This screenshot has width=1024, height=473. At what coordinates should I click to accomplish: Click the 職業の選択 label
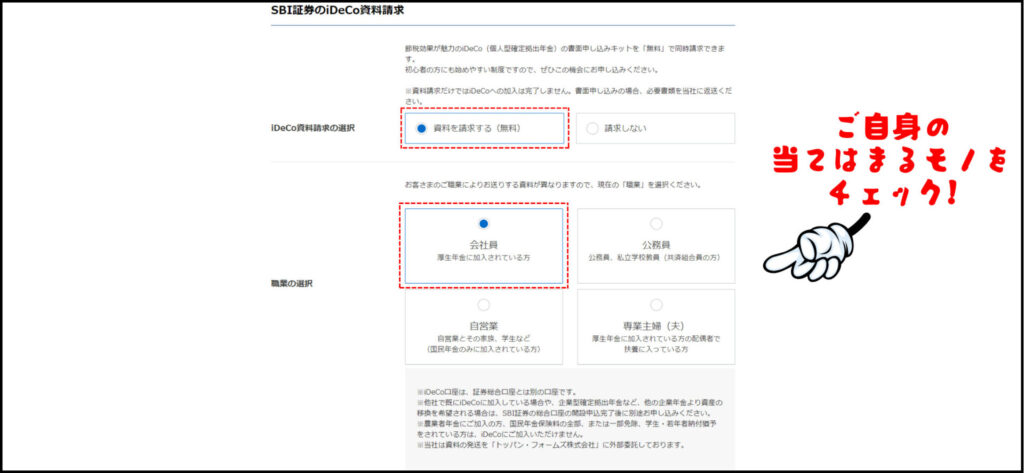click(x=291, y=284)
